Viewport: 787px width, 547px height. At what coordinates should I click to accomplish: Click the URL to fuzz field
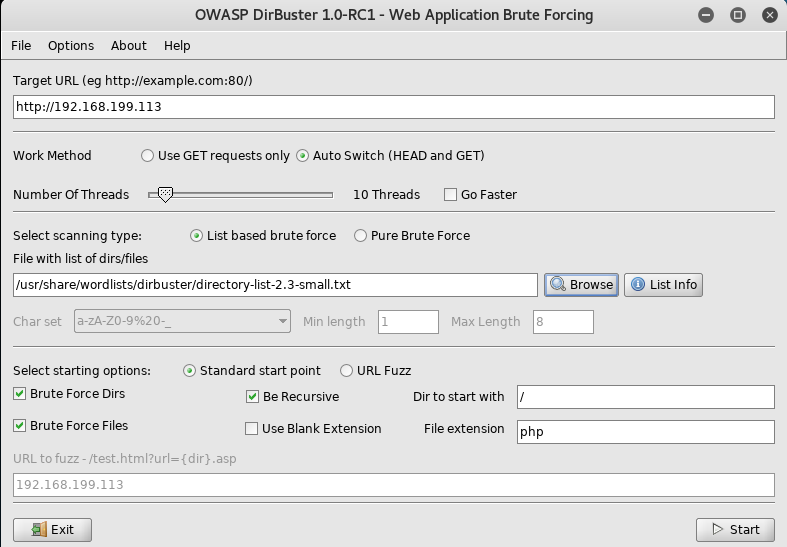394,485
